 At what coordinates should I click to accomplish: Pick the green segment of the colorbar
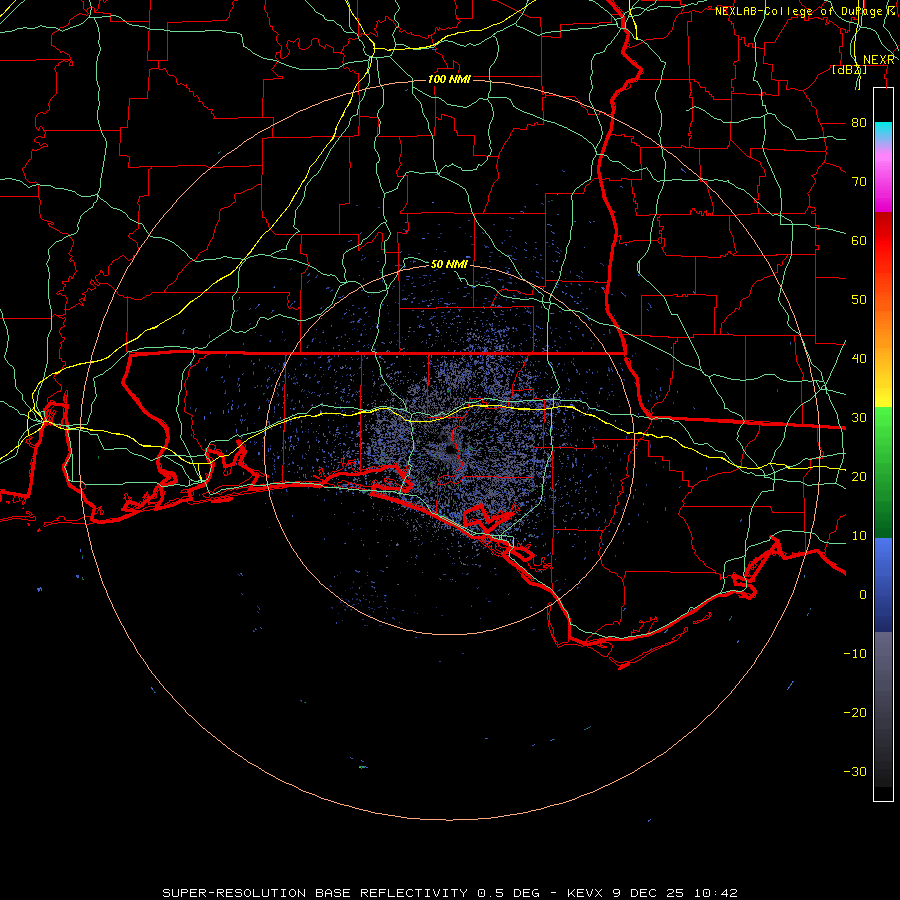coord(883,472)
